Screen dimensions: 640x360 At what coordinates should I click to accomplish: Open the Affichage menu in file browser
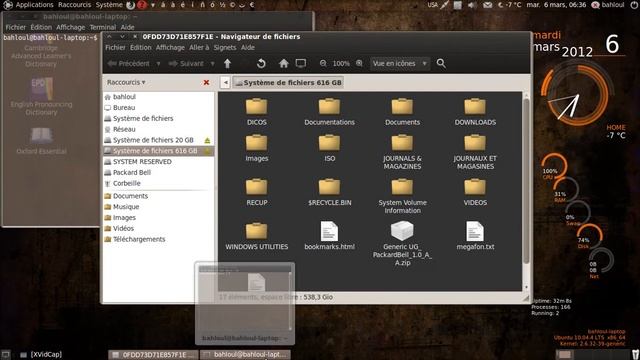click(170, 47)
